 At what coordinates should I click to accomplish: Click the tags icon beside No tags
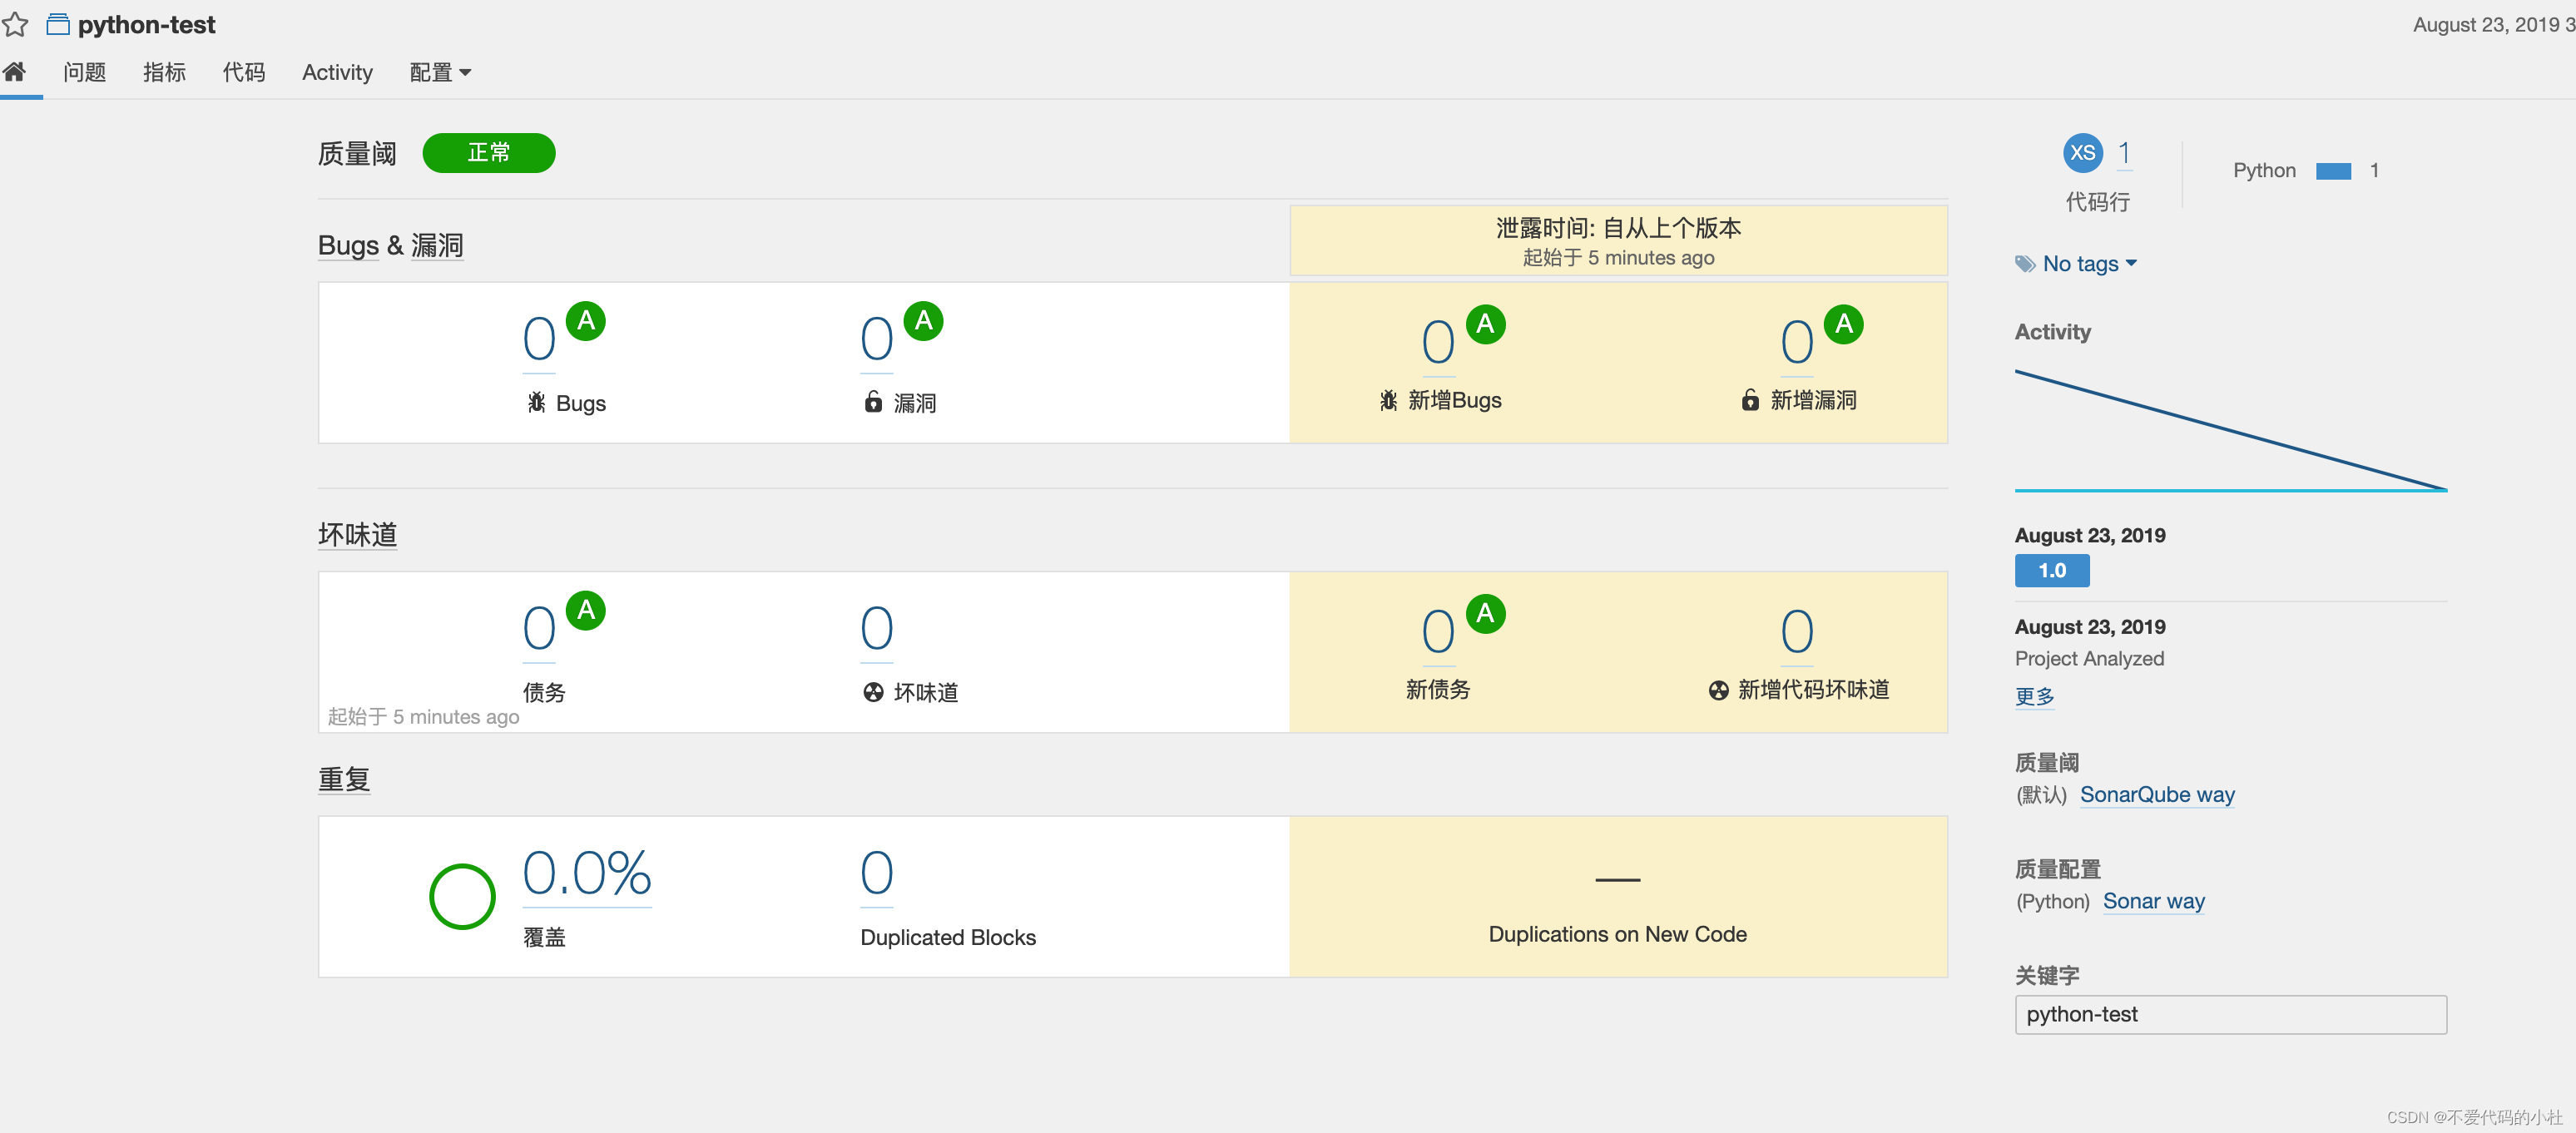2025,264
